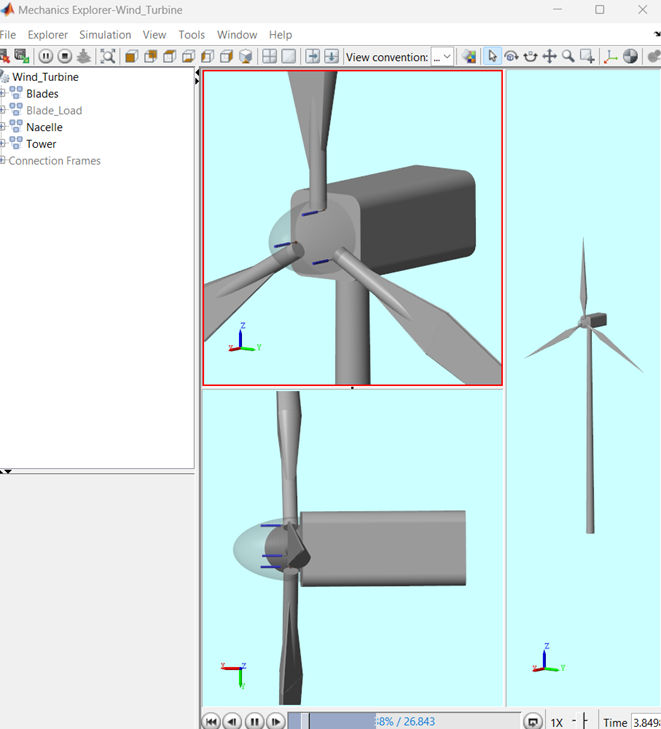Click the playback timeline progress bar

coord(404,721)
